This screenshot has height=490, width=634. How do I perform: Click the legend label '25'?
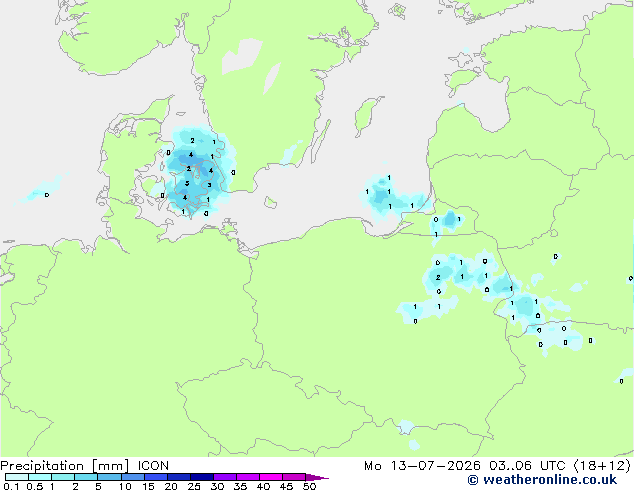[194, 486]
